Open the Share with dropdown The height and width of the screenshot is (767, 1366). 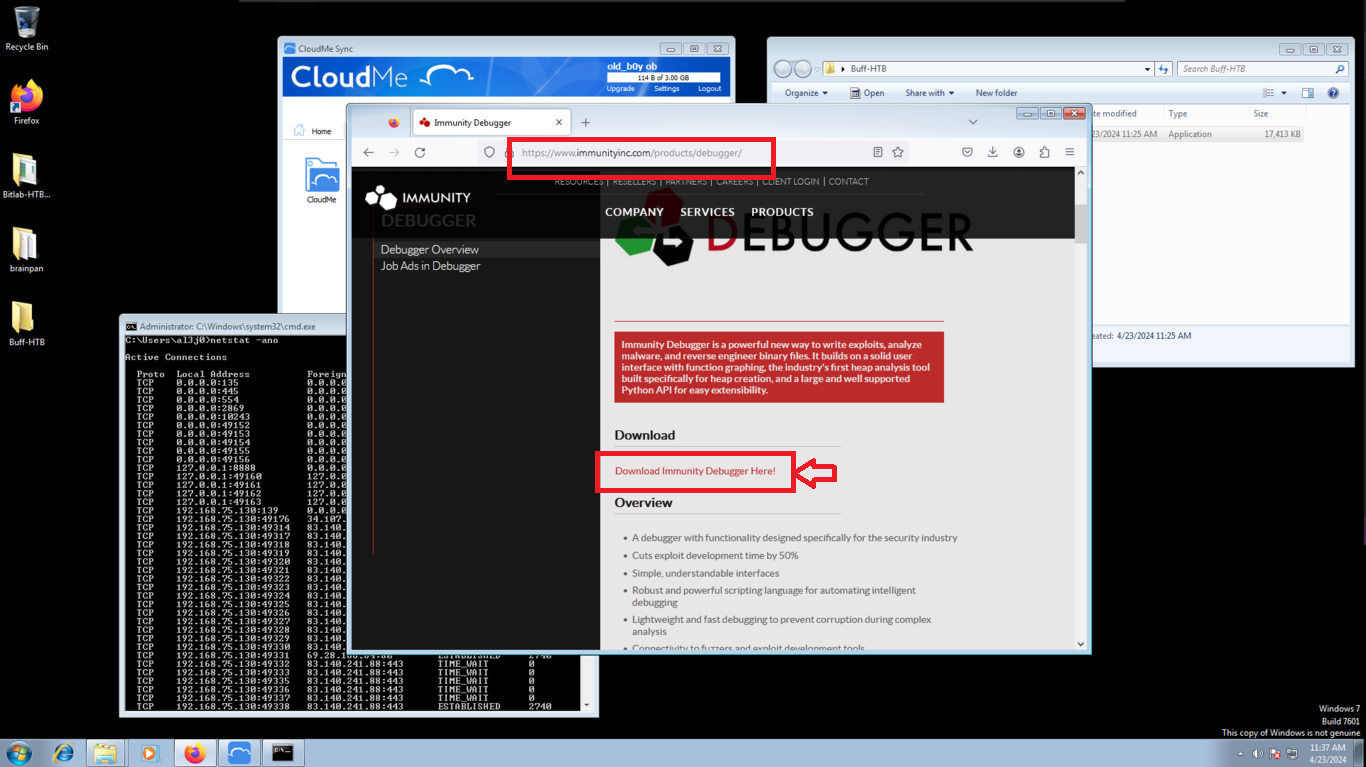click(x=929, y=93)
